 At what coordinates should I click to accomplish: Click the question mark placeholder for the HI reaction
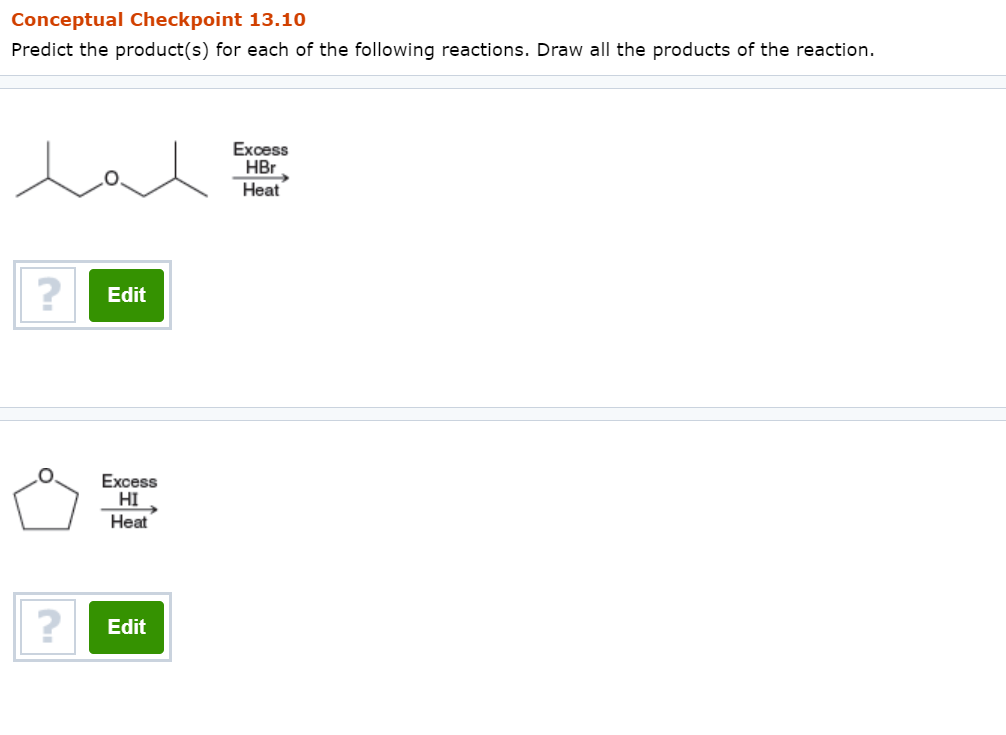pyautogui.click(x=47, y=627)
